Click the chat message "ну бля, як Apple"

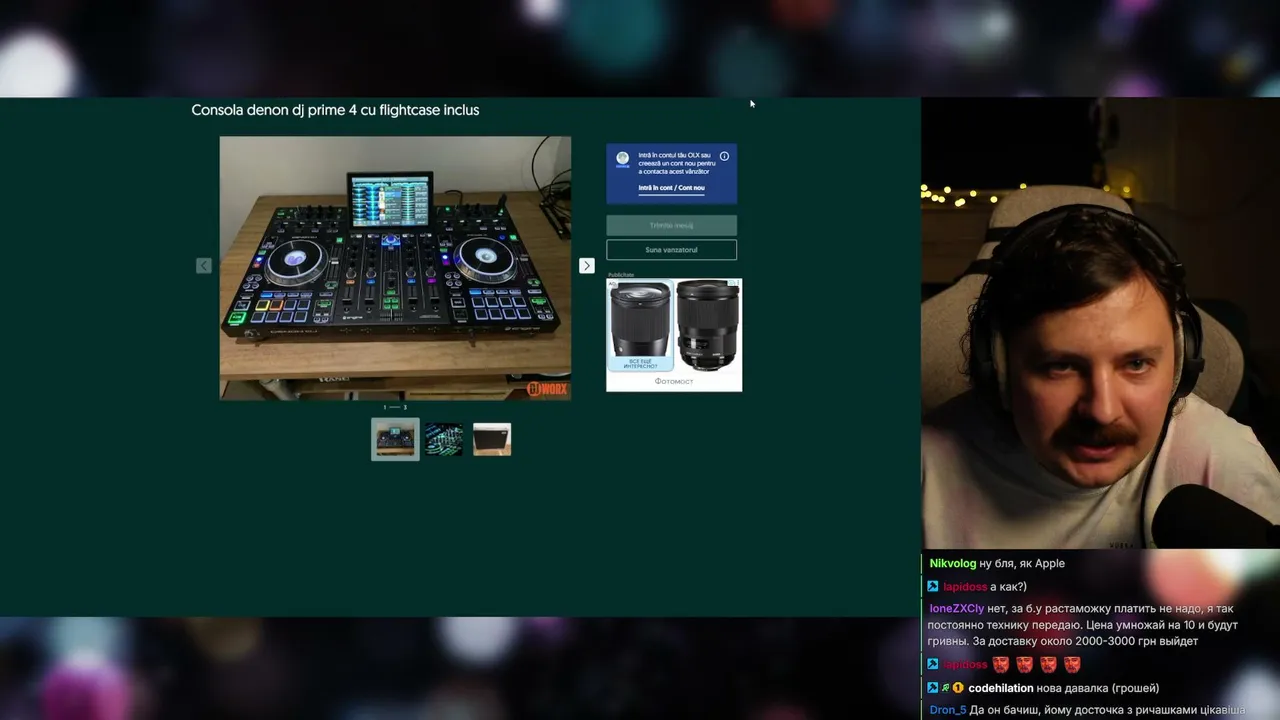[x=1022, y=563]
